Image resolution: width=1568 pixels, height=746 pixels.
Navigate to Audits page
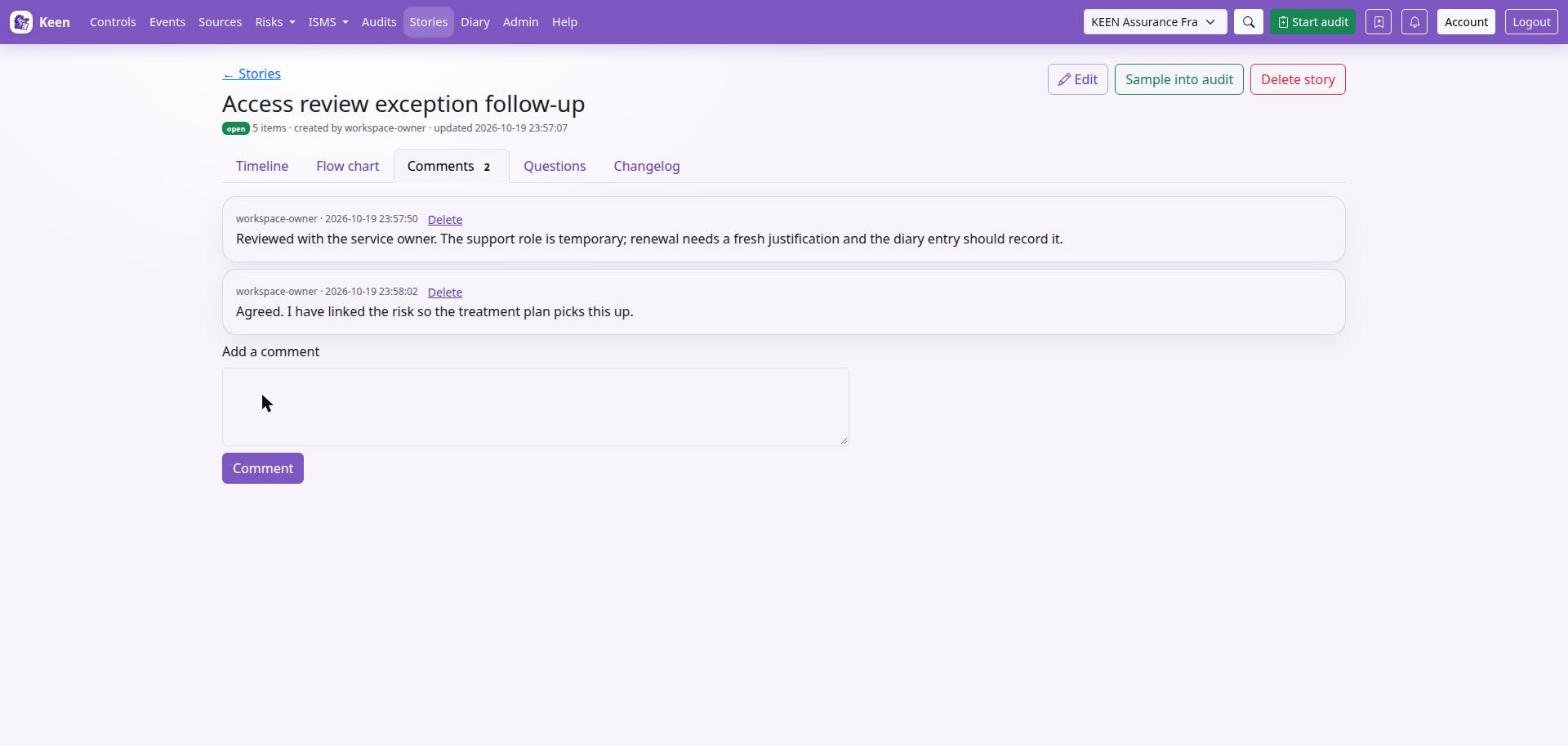[379, 22]
